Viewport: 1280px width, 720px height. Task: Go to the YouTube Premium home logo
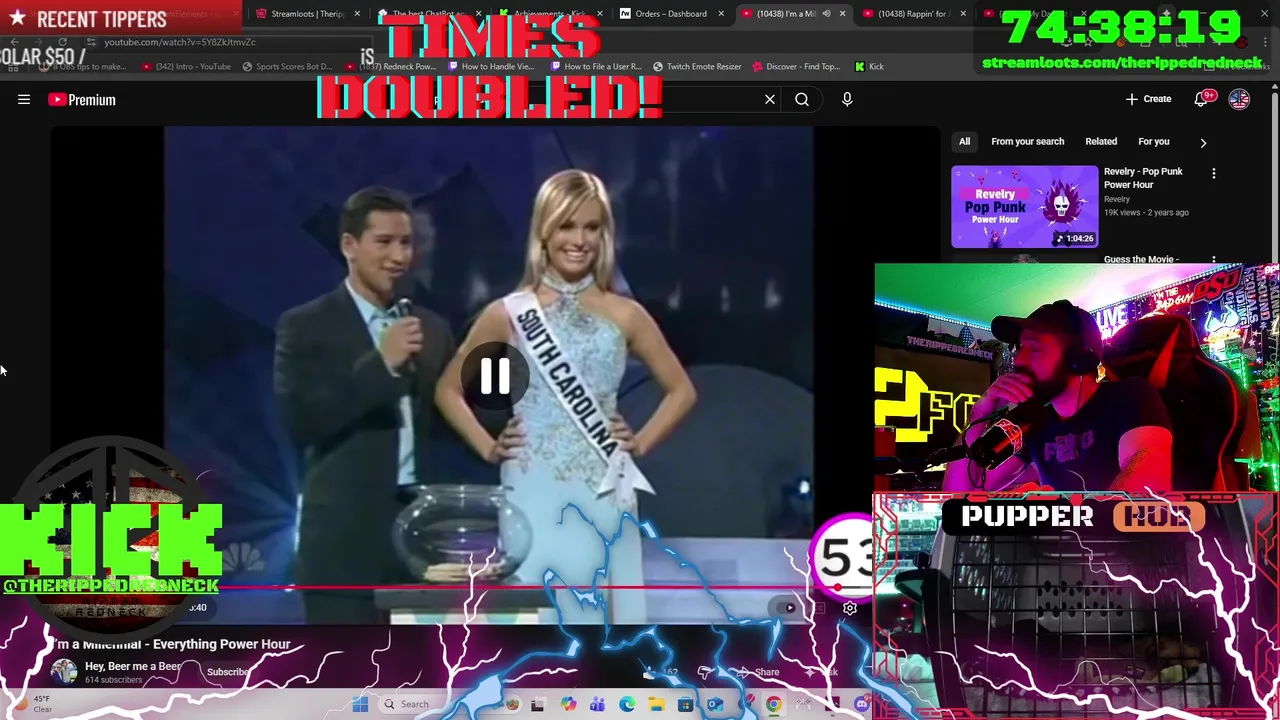(x=82, y=100)
